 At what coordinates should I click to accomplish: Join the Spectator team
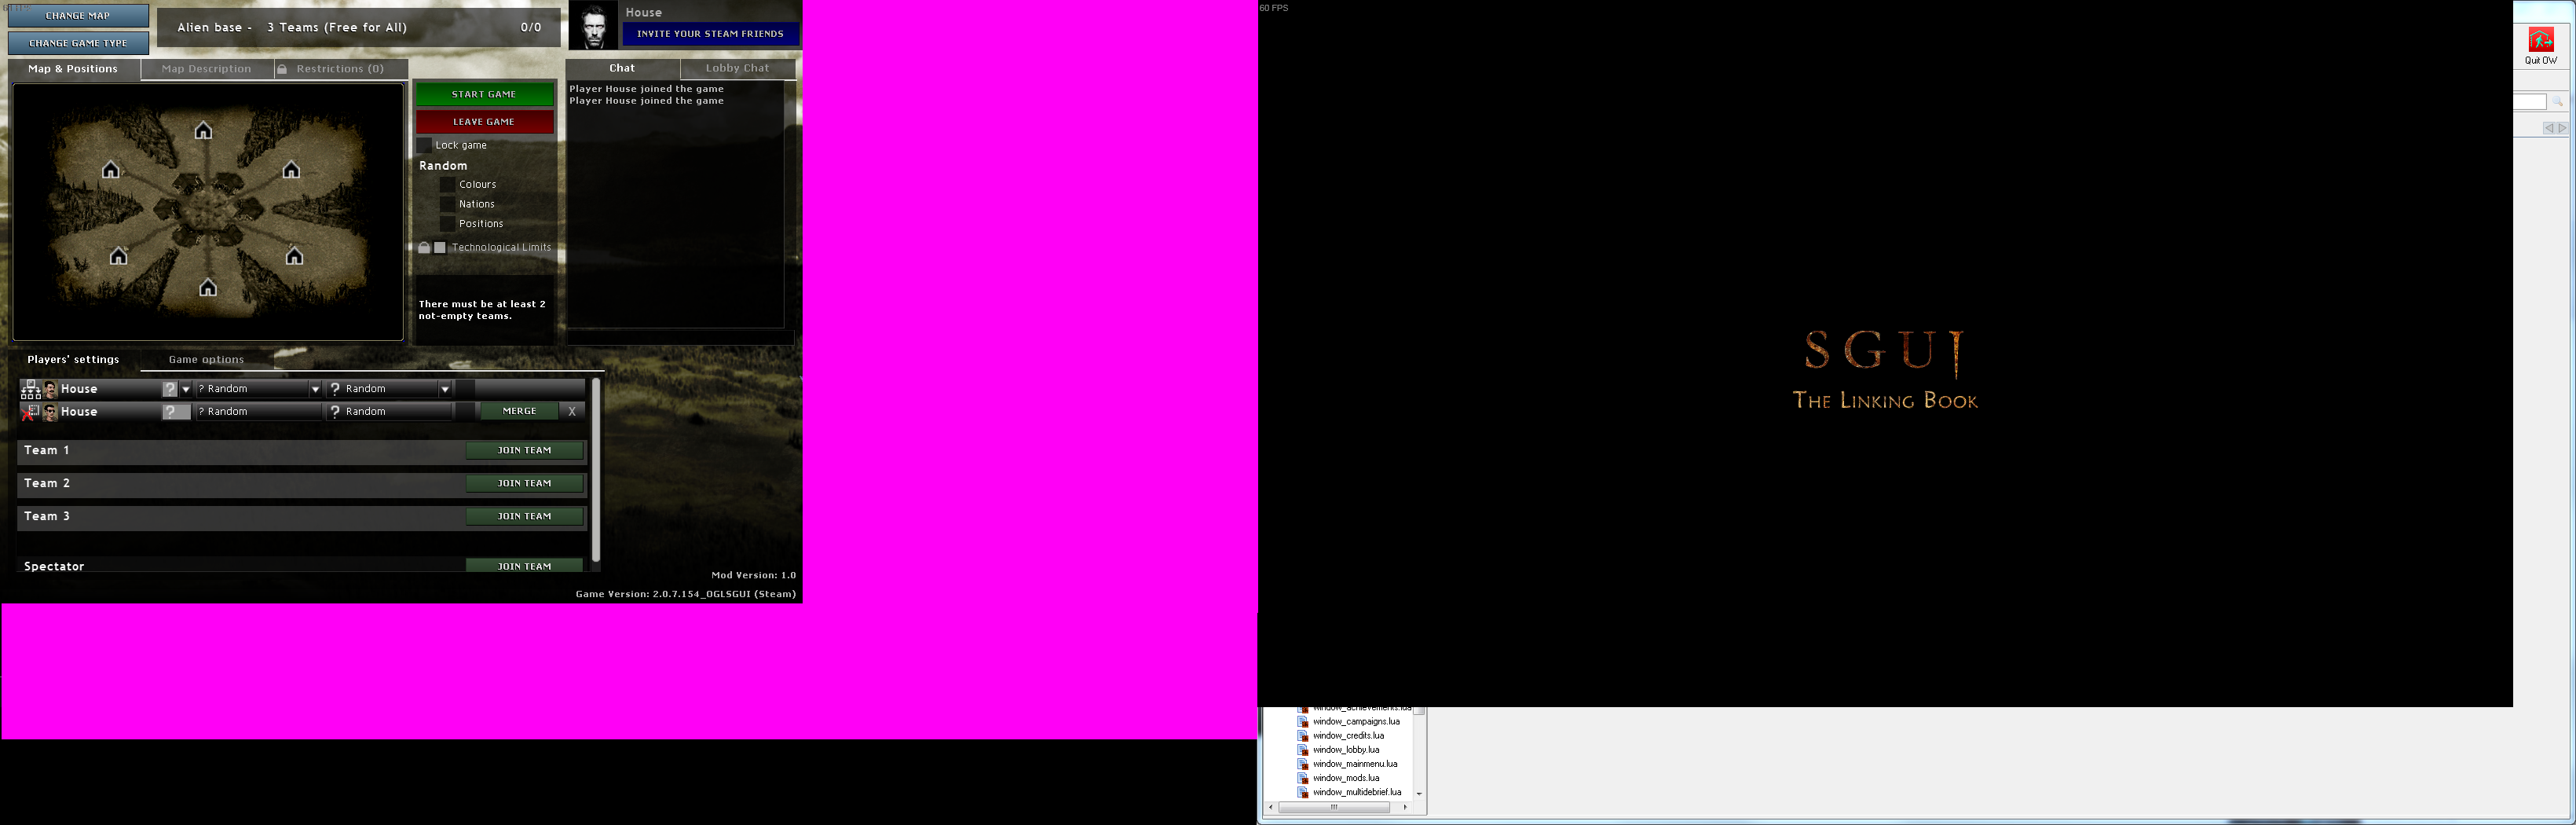click(524, 566)
